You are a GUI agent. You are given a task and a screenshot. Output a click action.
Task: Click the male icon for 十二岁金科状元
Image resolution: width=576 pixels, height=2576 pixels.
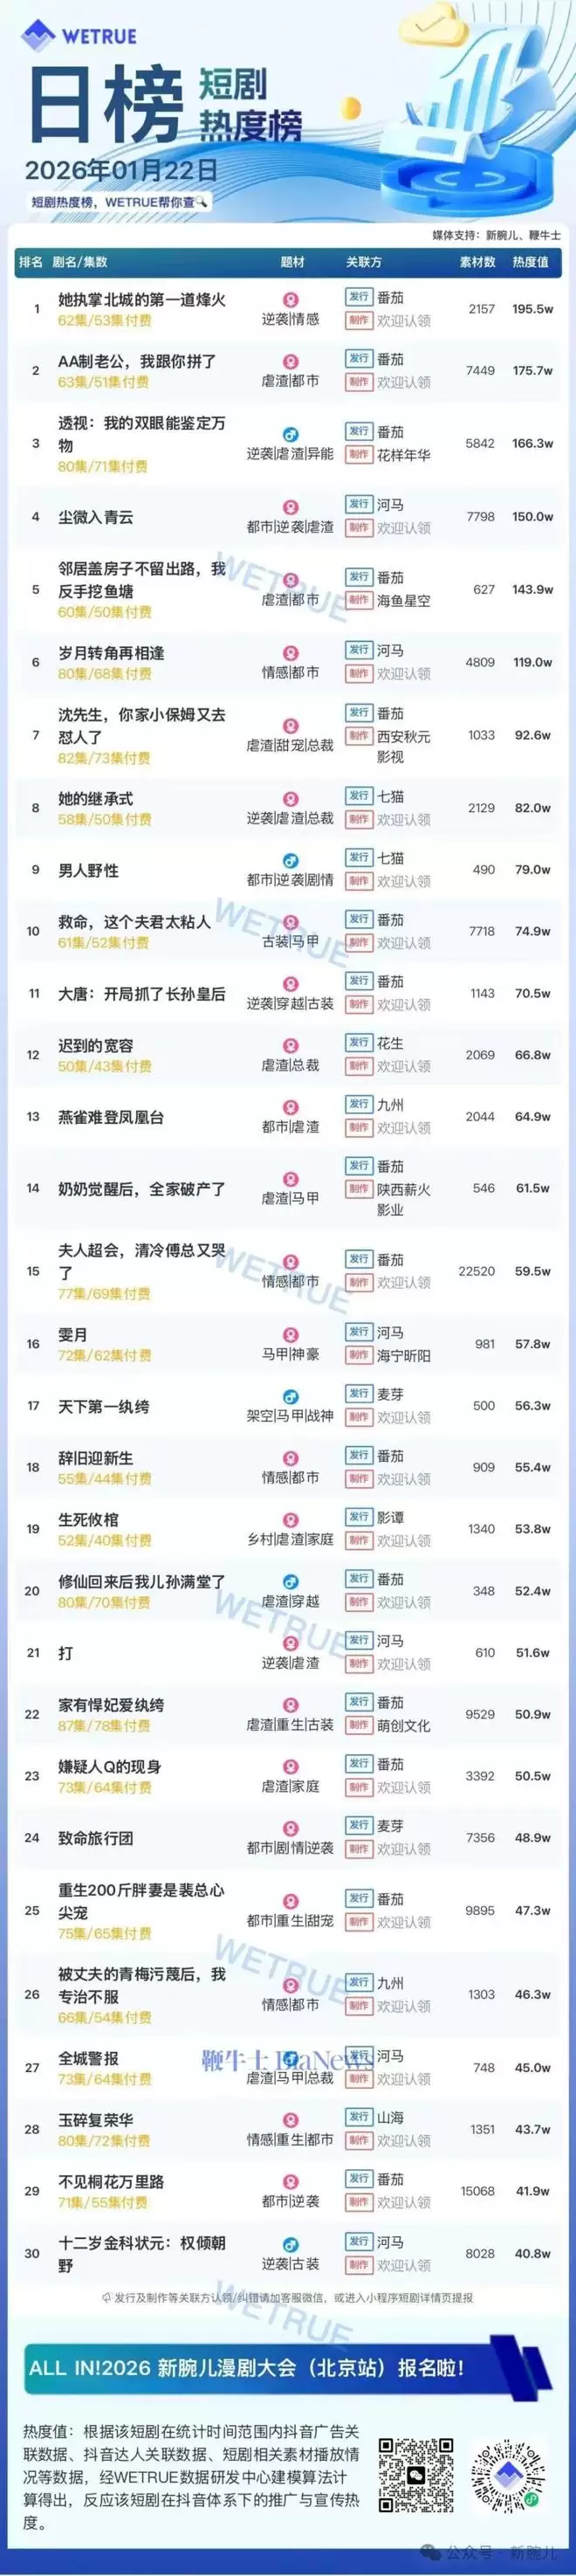tap(290, 2245)
